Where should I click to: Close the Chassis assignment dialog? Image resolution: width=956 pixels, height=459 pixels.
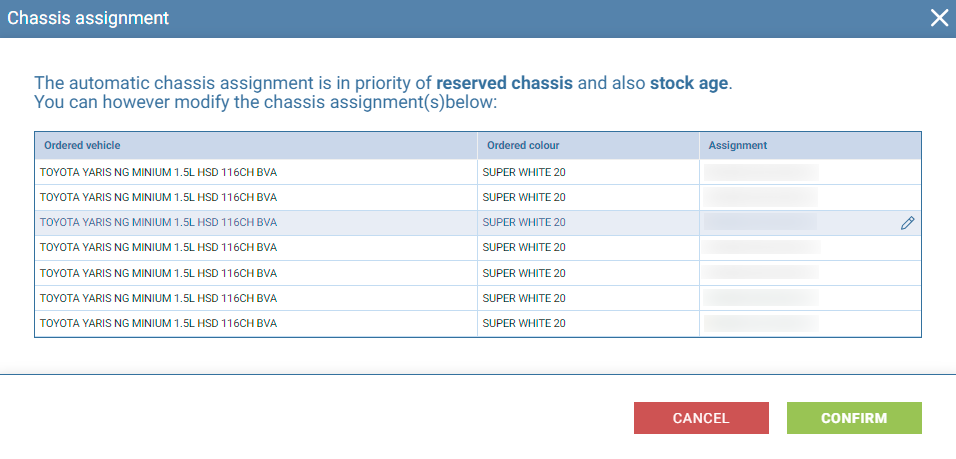coord(939,18)
